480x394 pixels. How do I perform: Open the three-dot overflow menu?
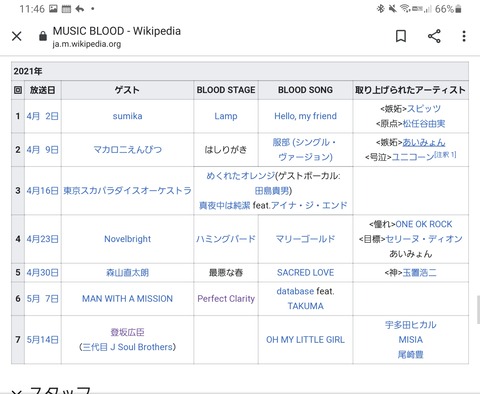464,36
